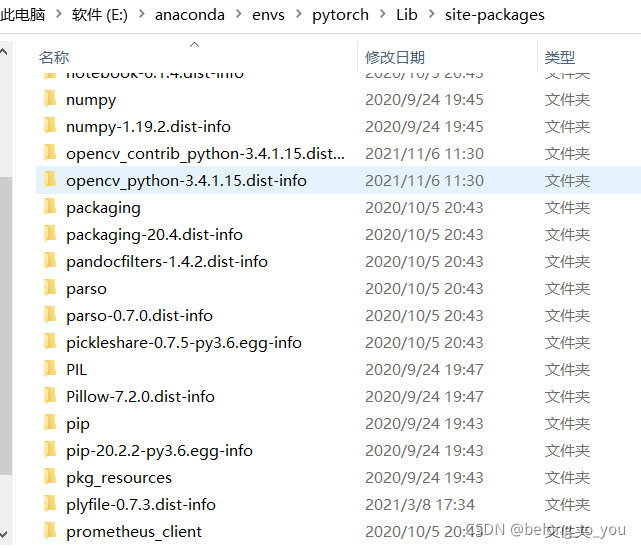This screenshot has height=548, width=641.
Task: Sort by the 类型 column header
Action: (560, 57)
